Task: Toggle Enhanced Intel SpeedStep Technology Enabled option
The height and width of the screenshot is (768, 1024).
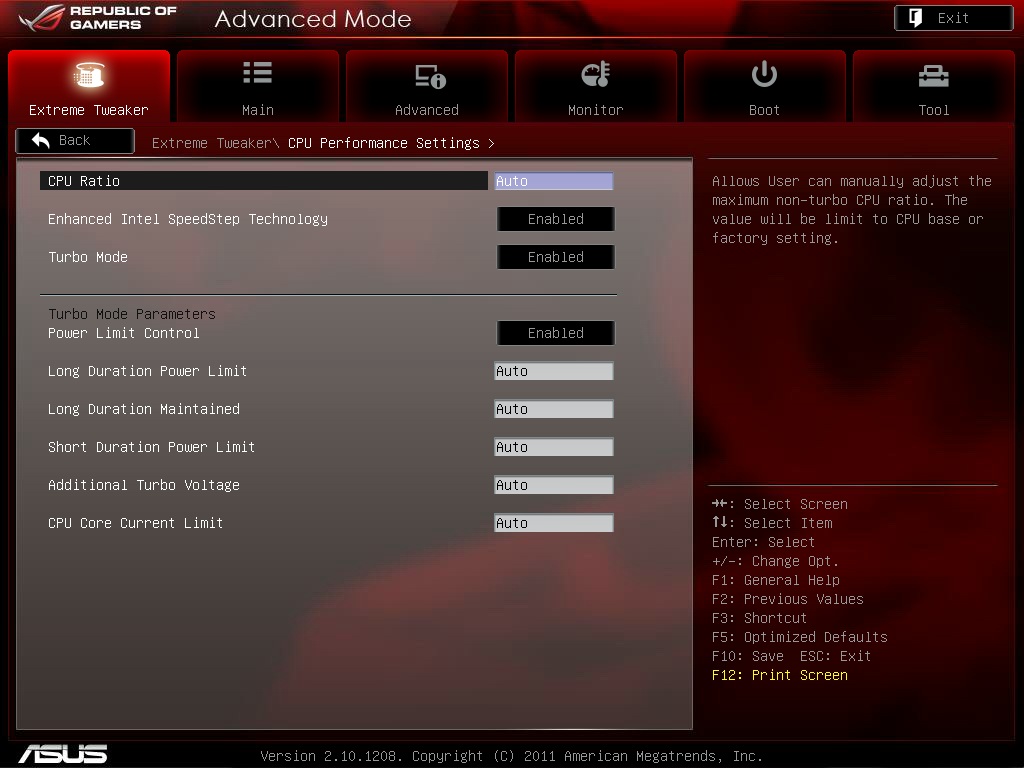Action: [556, 219]
